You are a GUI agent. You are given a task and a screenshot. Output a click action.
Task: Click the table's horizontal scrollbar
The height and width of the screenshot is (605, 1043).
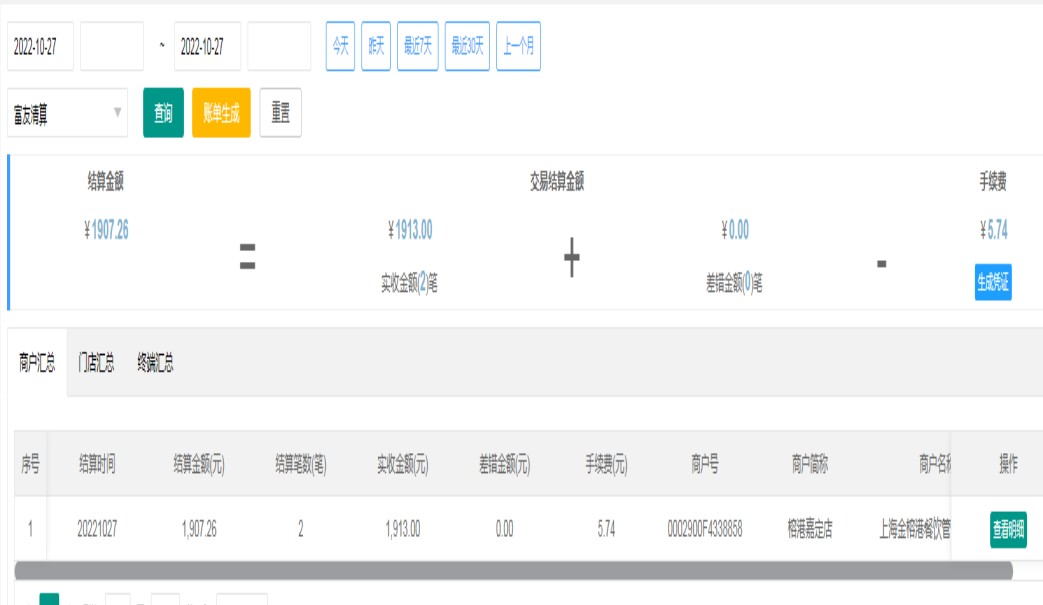514,570
